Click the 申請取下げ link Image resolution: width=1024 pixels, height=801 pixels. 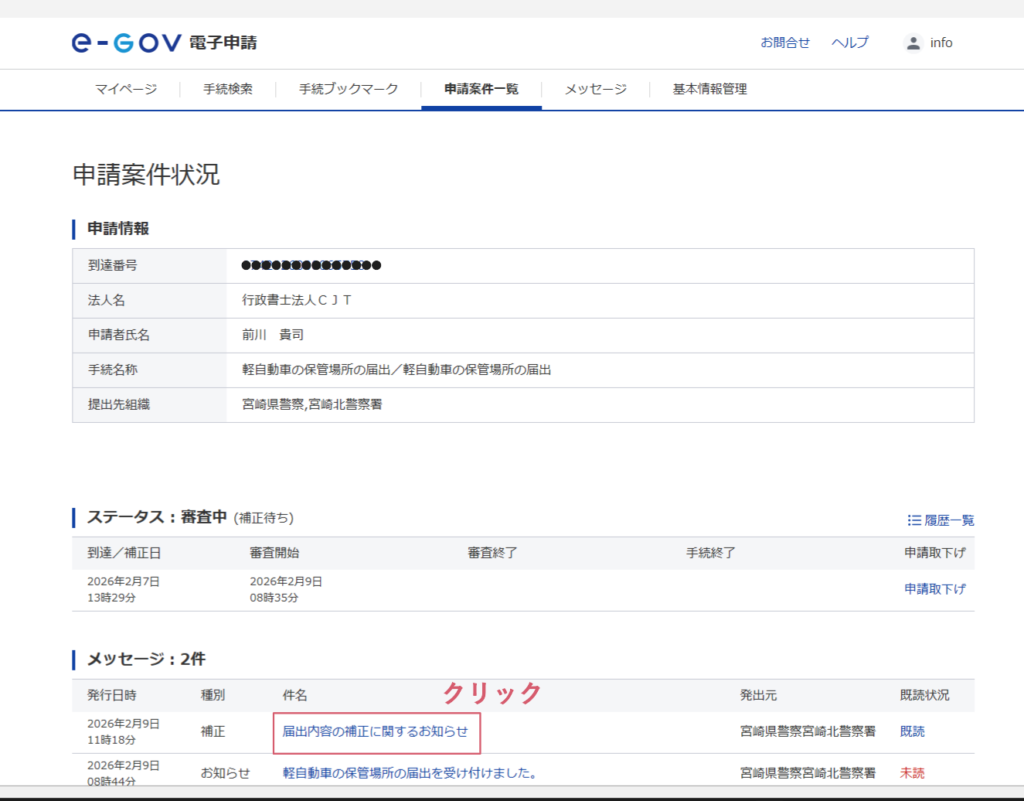pyautogui.click(x=935, y=589)
